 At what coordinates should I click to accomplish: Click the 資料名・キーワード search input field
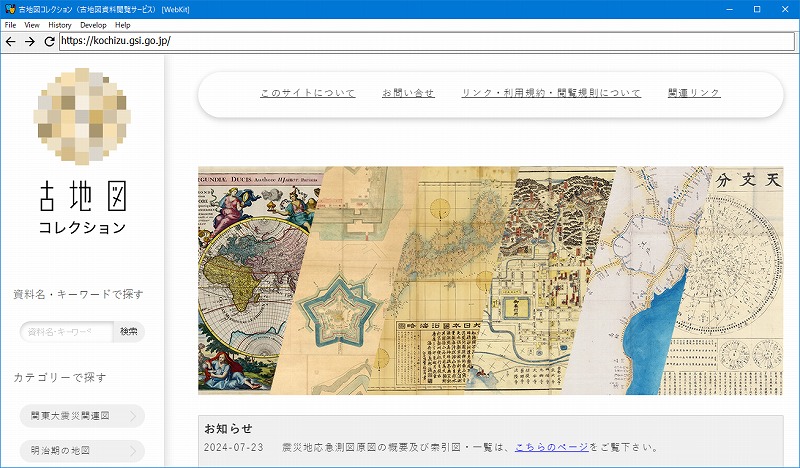pyautogui.click(x=66, y=332)
